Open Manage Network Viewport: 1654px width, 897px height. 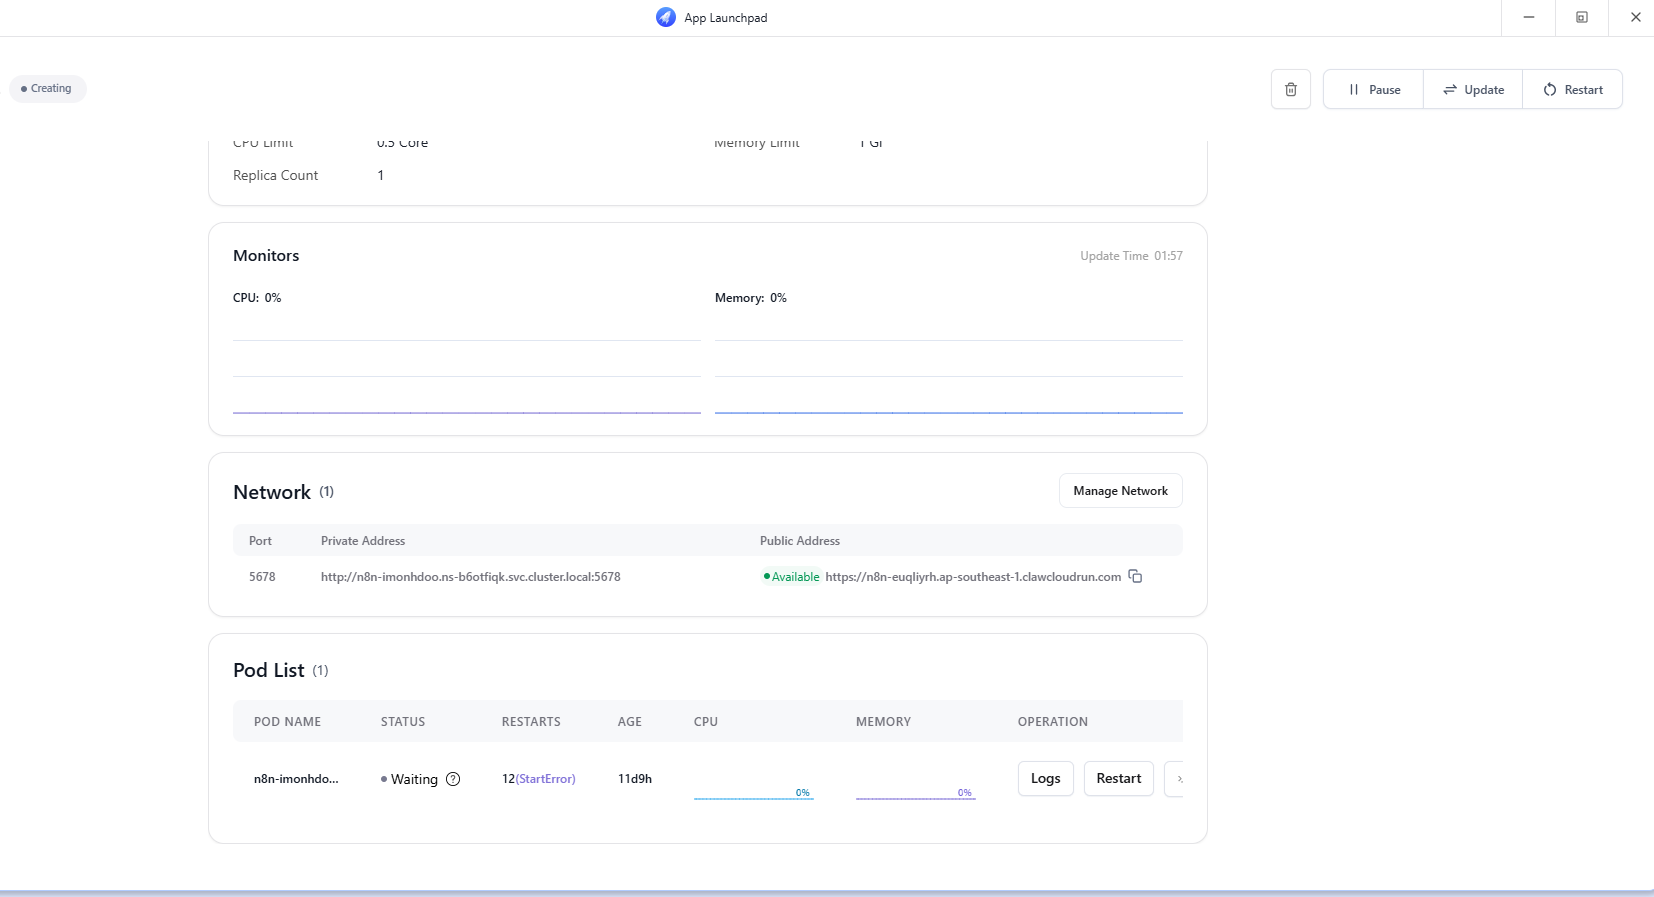(x=1120, y=491)
